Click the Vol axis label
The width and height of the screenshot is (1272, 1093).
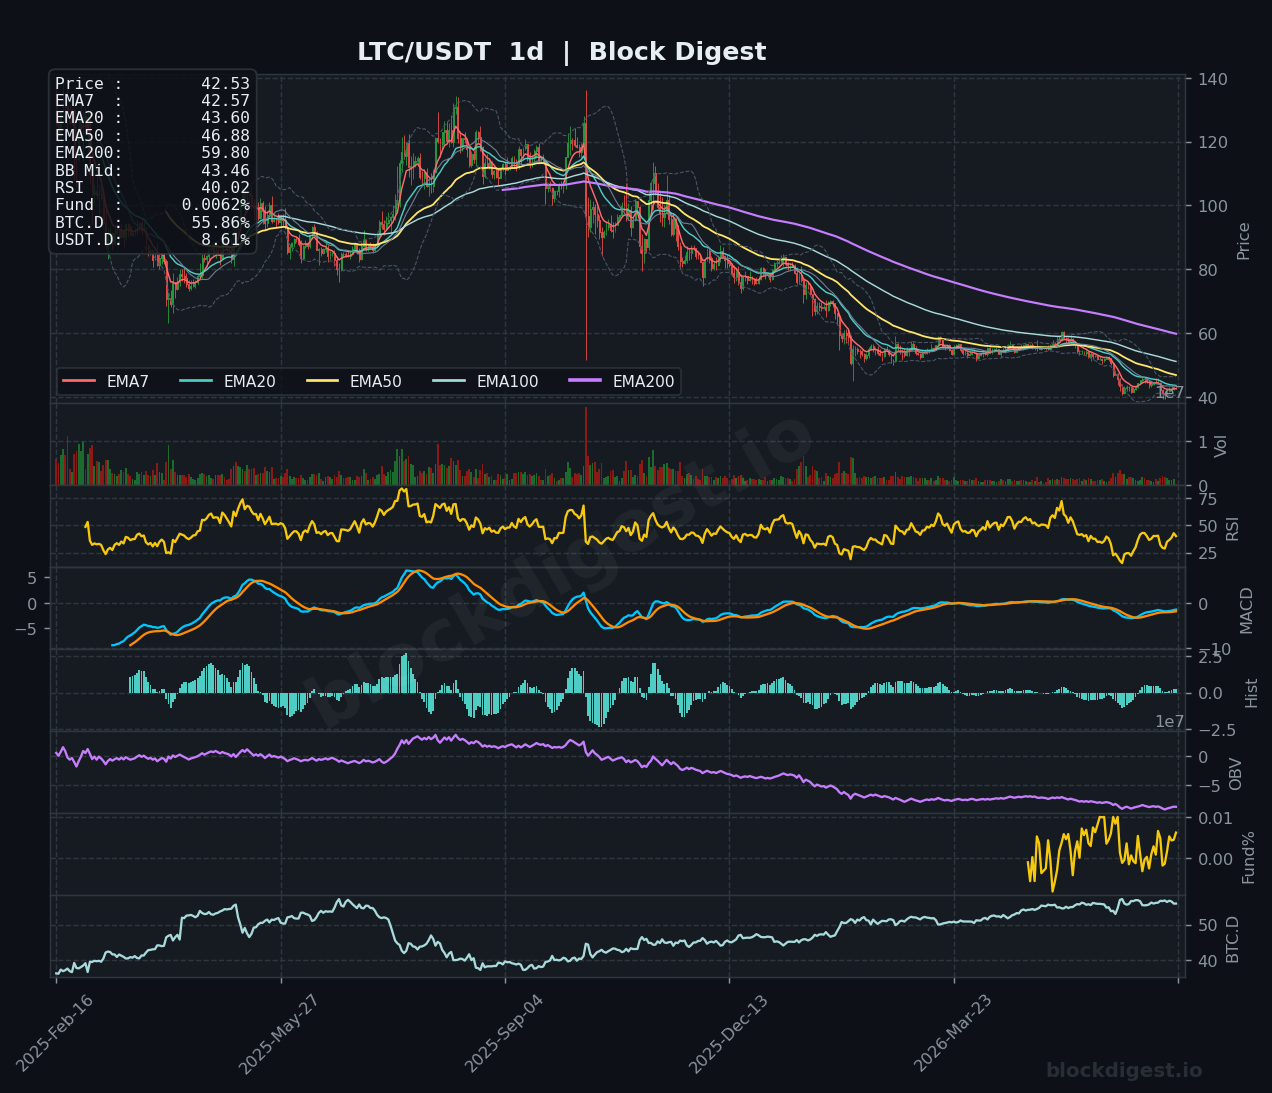[x=1221, y=446]
